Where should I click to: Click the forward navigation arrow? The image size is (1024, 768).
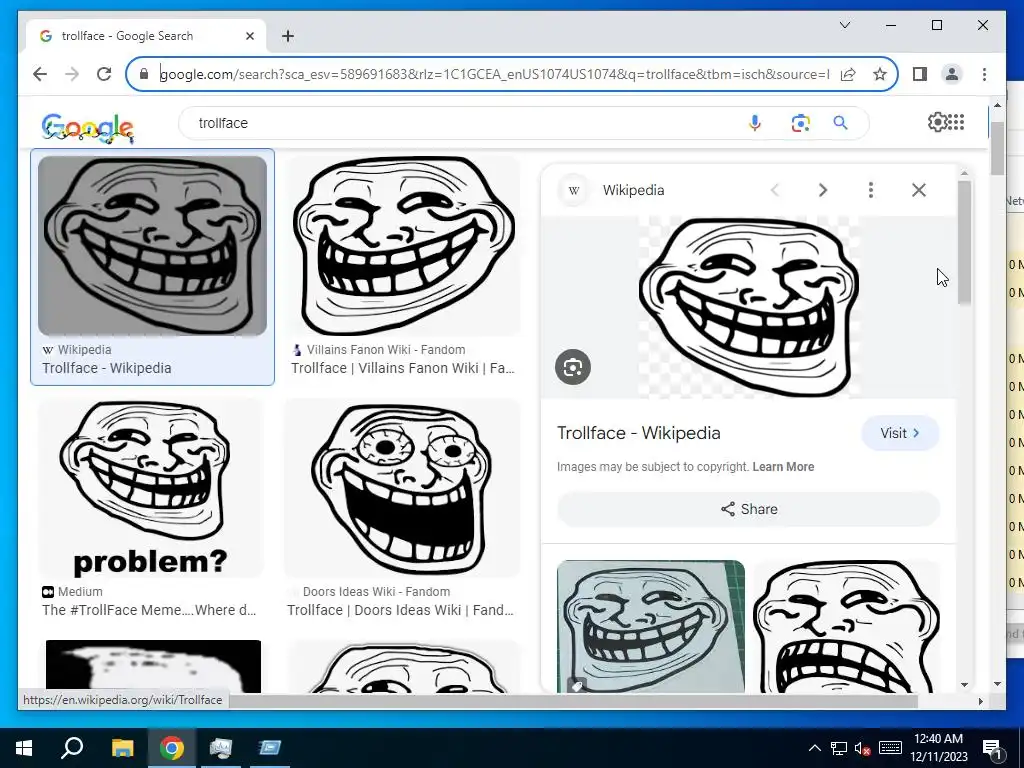(72, 74)
